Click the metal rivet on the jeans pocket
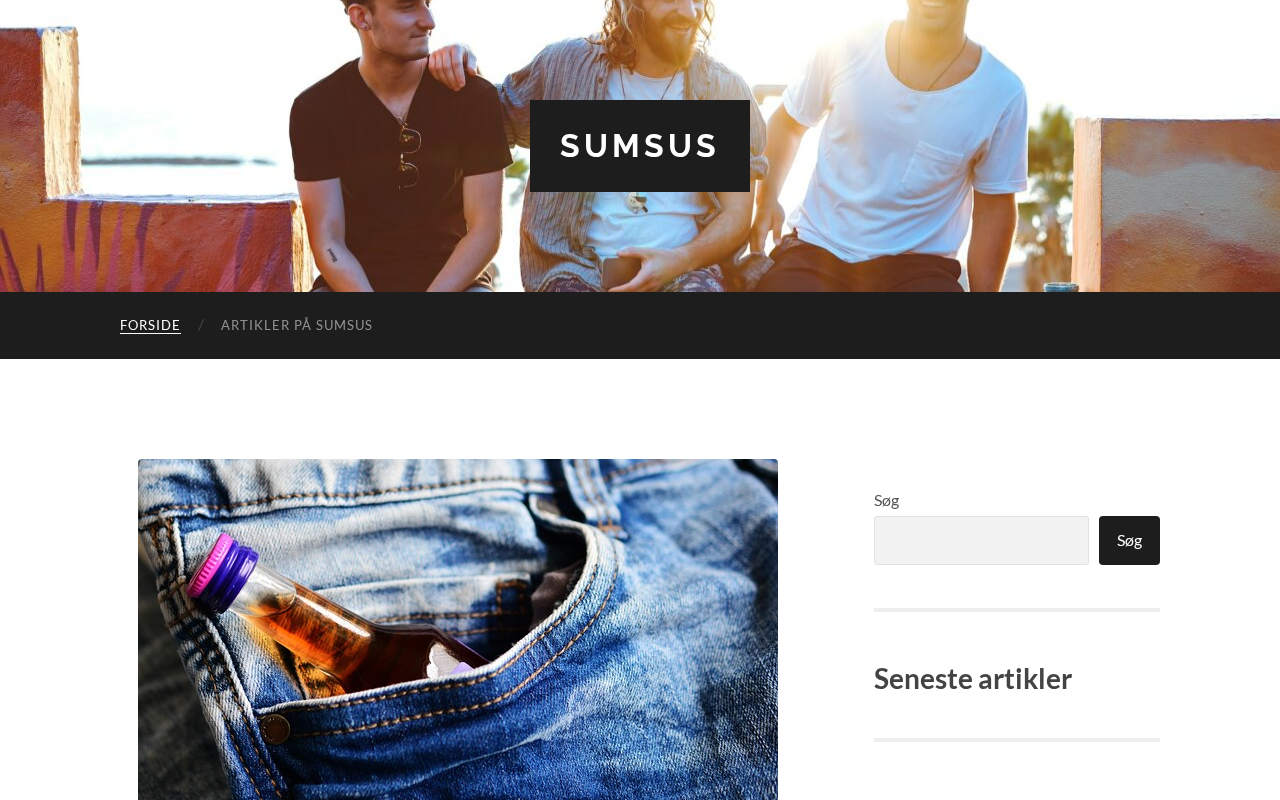The height and width of the screenshot is (800, 1280). click(x=275, y=726)
